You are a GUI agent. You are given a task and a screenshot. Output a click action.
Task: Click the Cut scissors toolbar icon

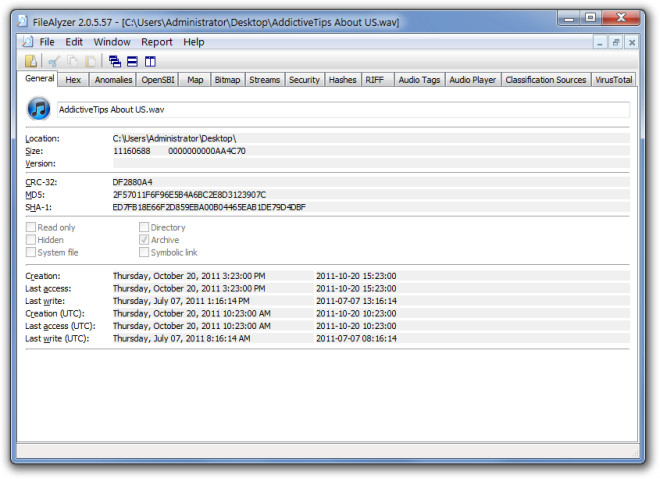click(x=54, y=61)
